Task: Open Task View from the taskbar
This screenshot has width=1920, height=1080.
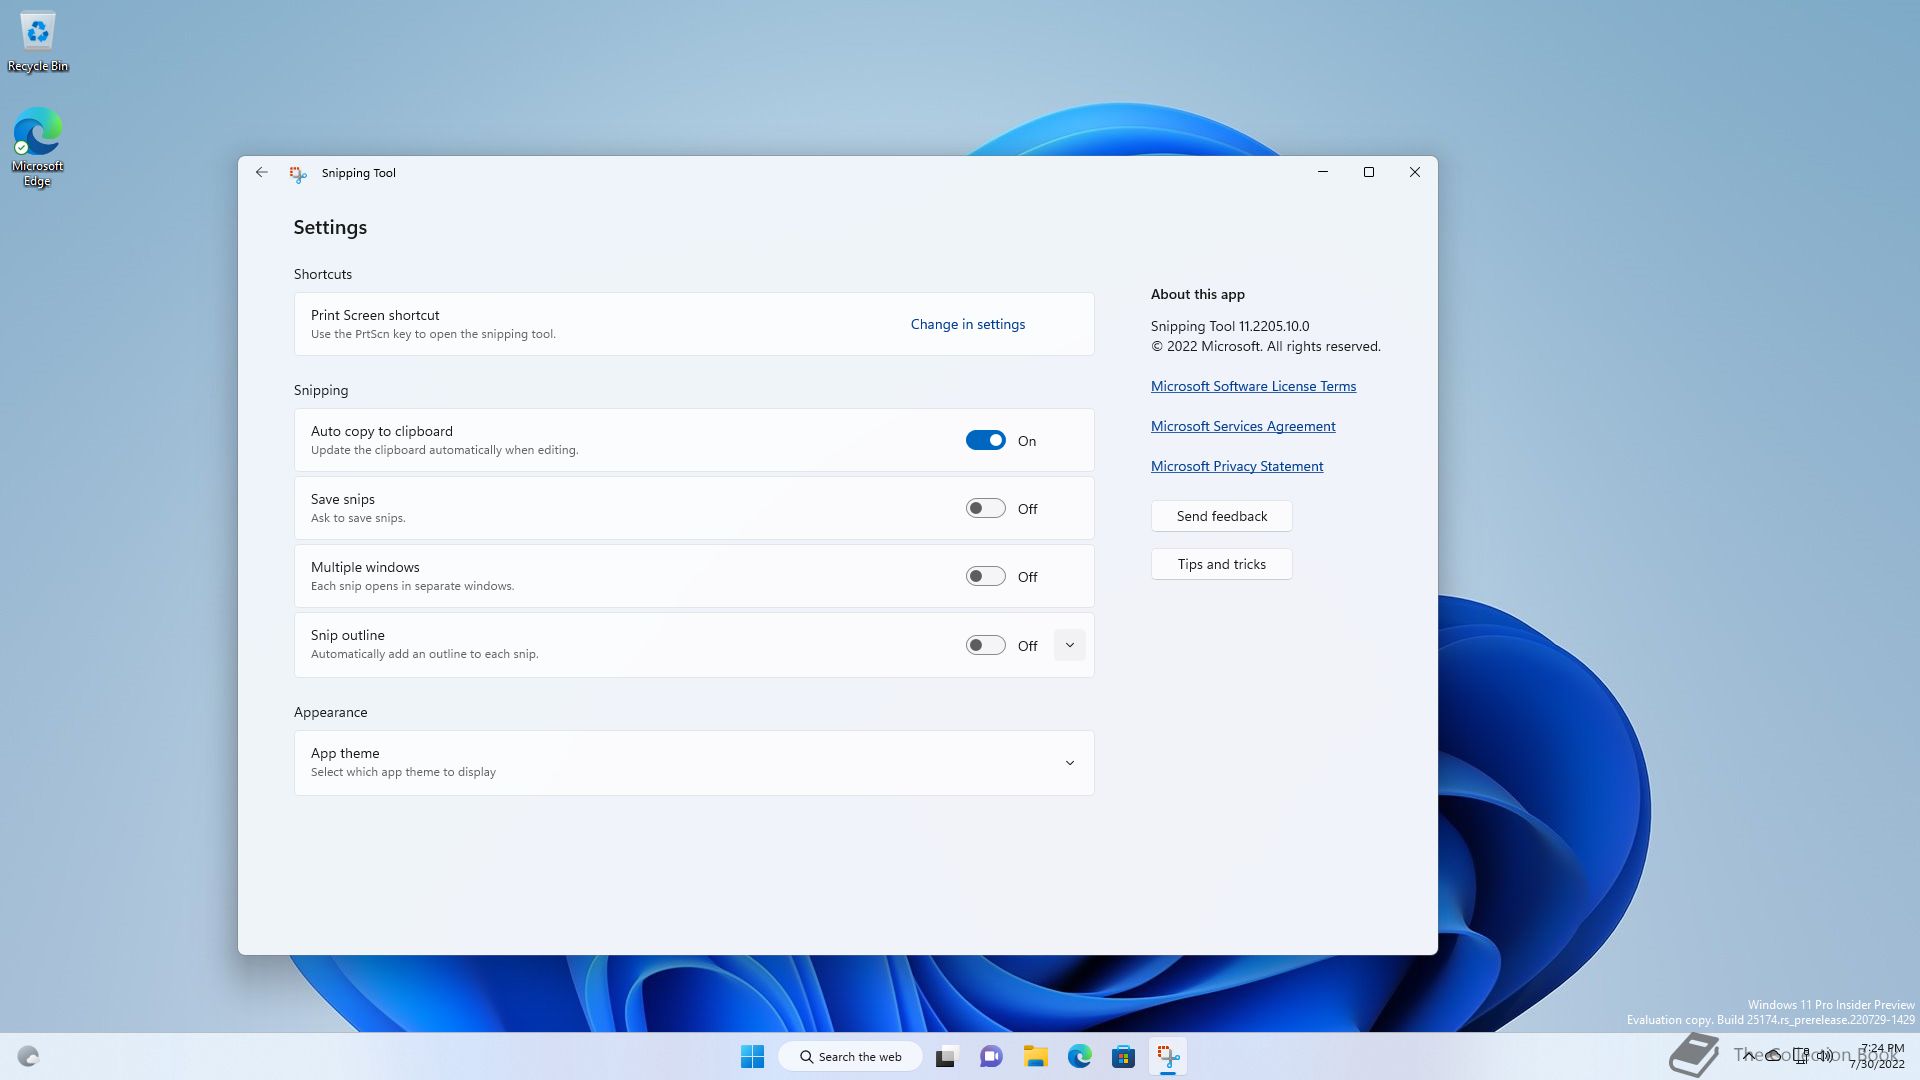Action: point(946,1056)
